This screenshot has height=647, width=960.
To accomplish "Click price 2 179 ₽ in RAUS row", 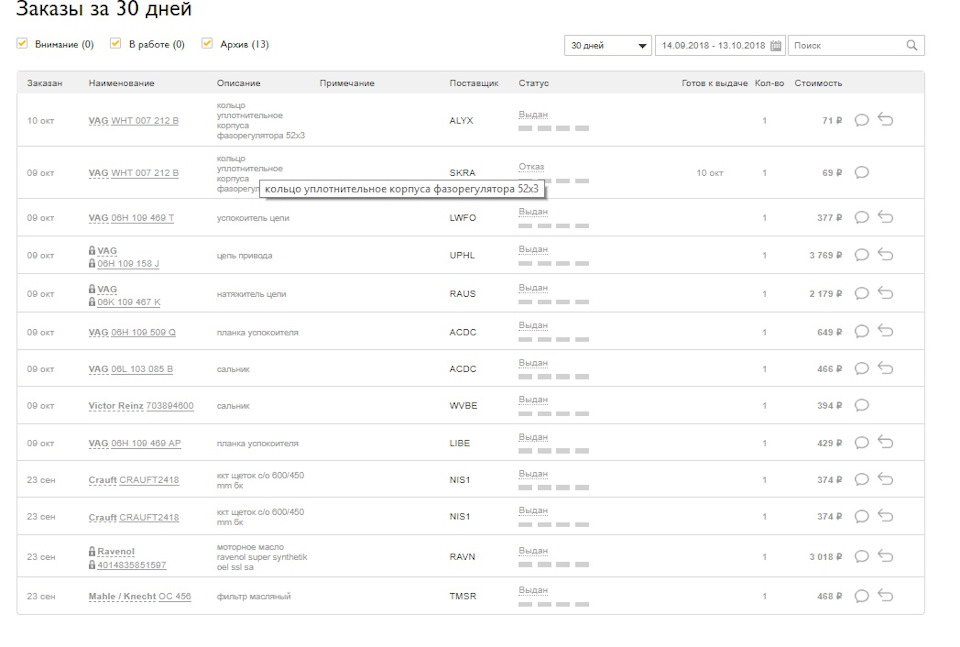I will click(825, 294).
